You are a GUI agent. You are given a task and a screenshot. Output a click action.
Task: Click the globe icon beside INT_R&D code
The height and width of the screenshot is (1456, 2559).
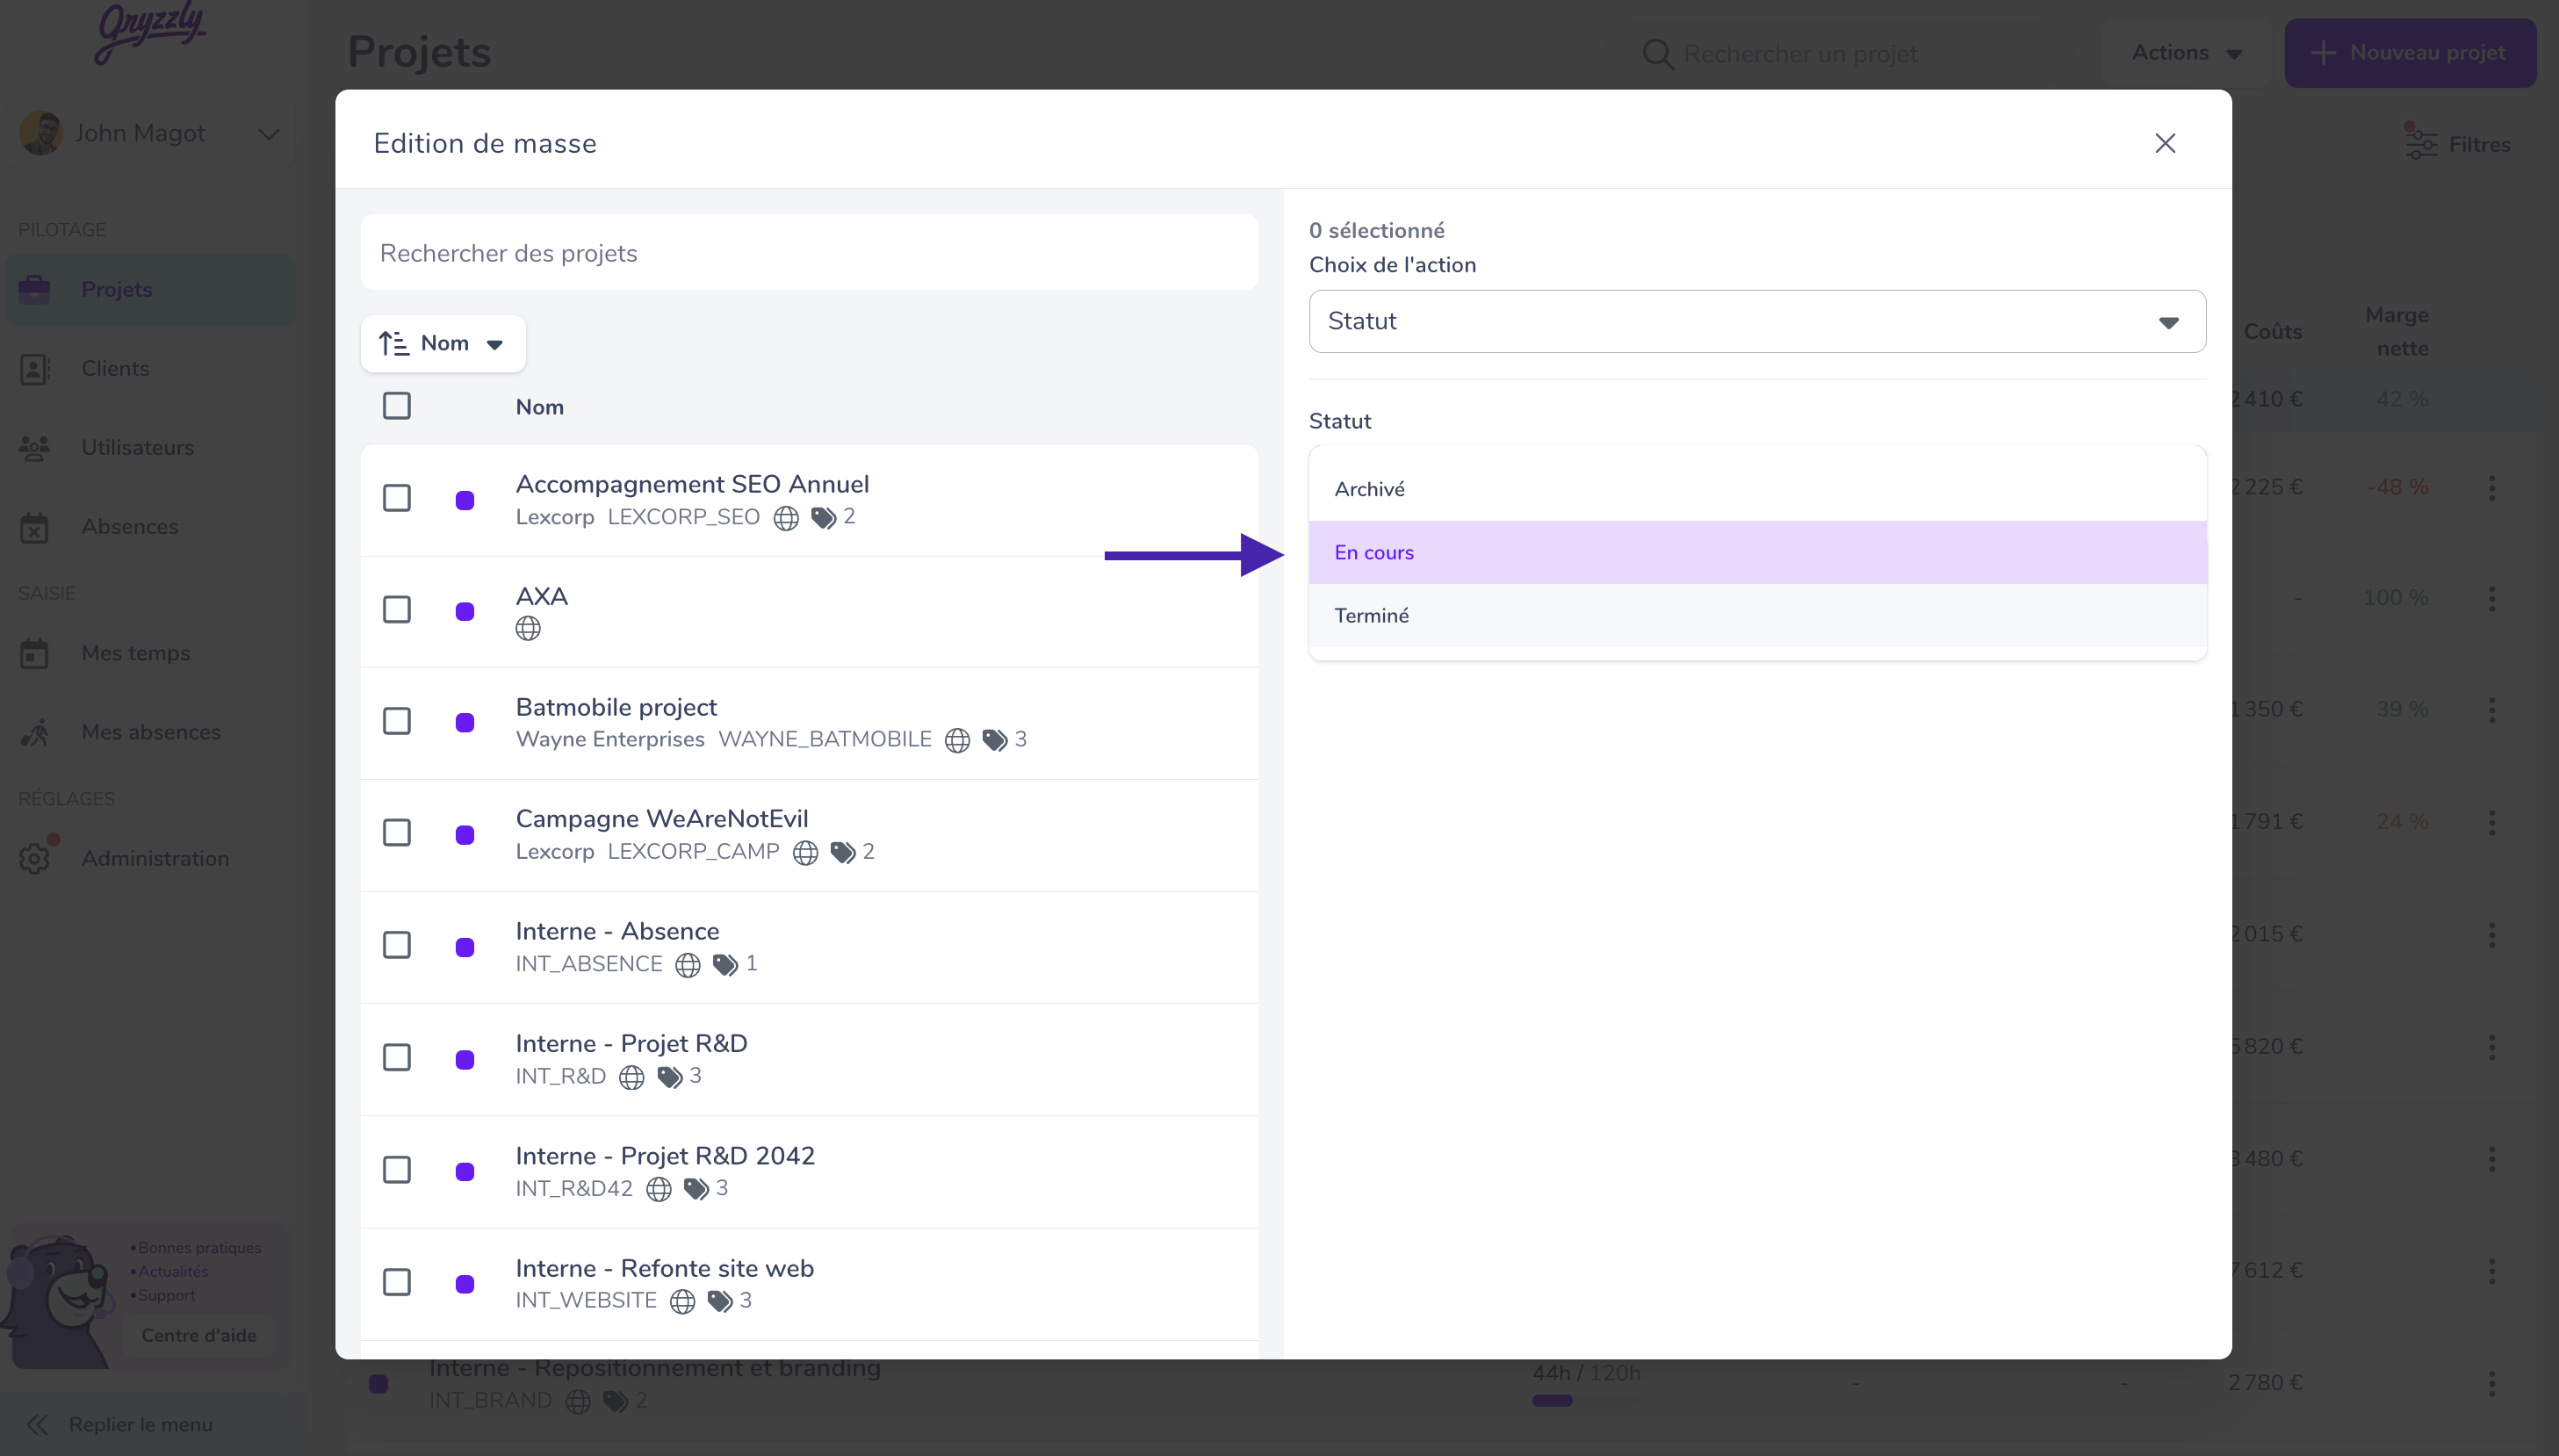click(632, 1077)
